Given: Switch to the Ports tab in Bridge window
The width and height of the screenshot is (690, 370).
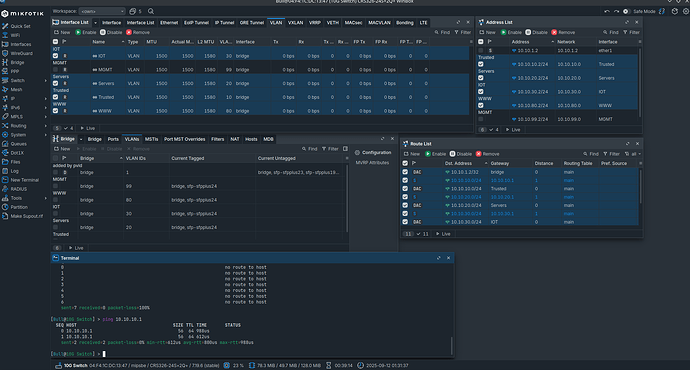Looking at the screenshot, I should tap(113, 139).
